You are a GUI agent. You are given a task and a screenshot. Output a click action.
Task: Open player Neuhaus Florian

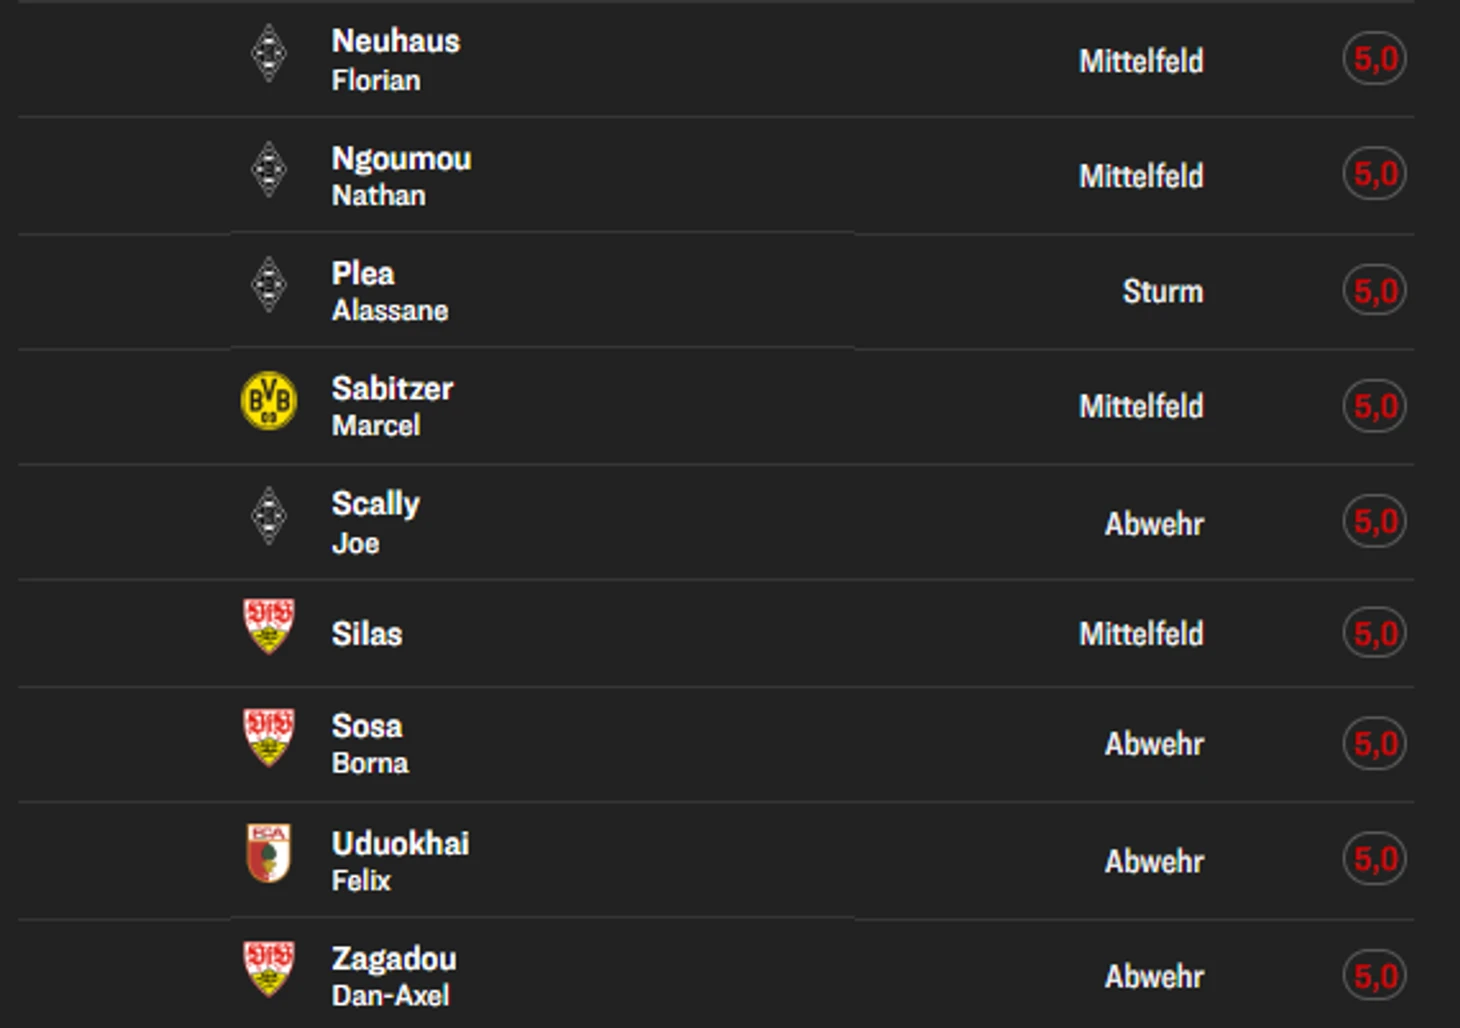tap(395, 59)
